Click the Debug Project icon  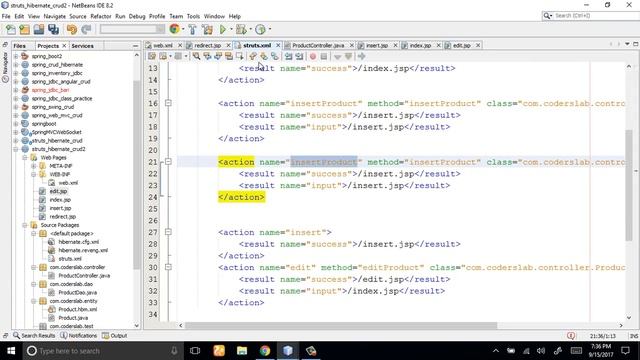(241, 29)
